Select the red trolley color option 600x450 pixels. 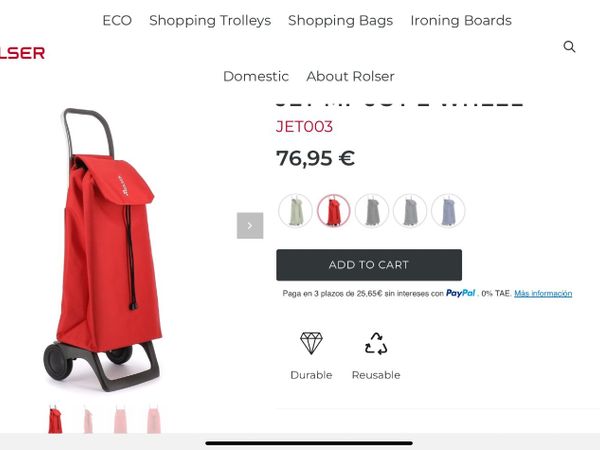[x=333, y=210]
